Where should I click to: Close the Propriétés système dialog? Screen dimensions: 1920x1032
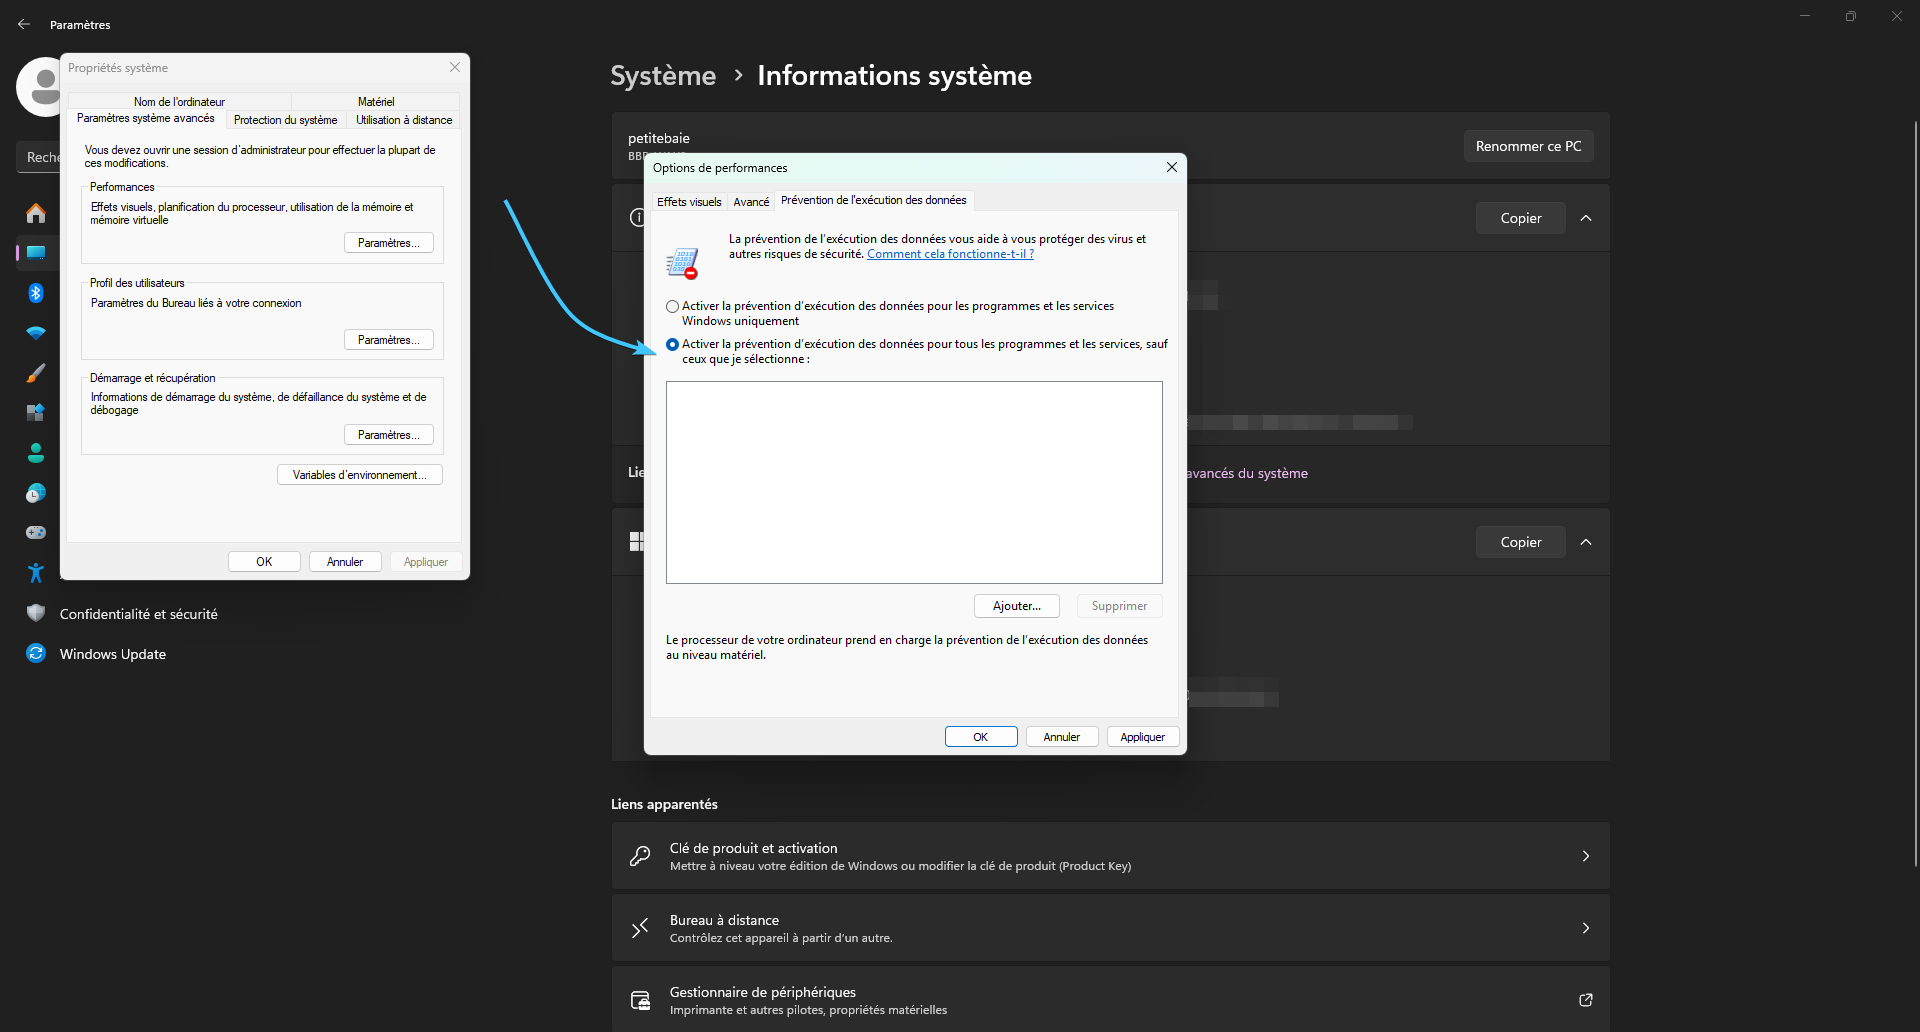point(455,67)
